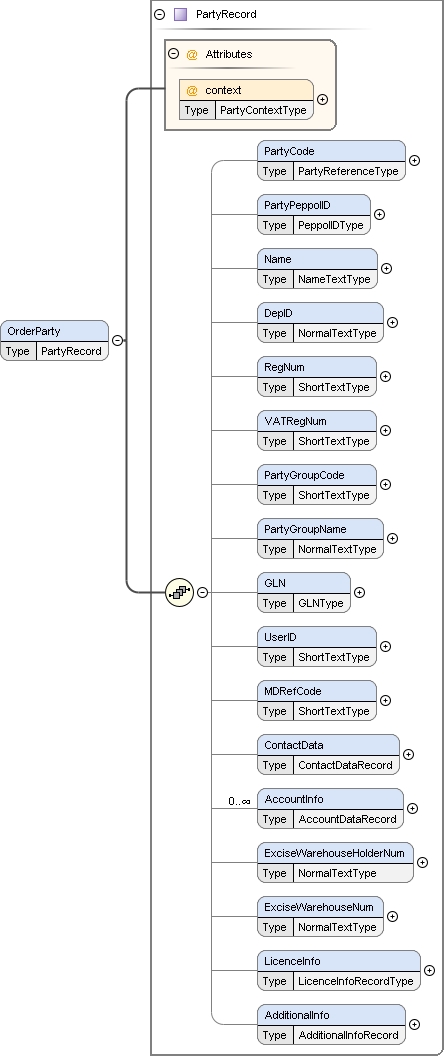
Task: Collapse the sequence compositor children
Action: [x=202, y=593]
